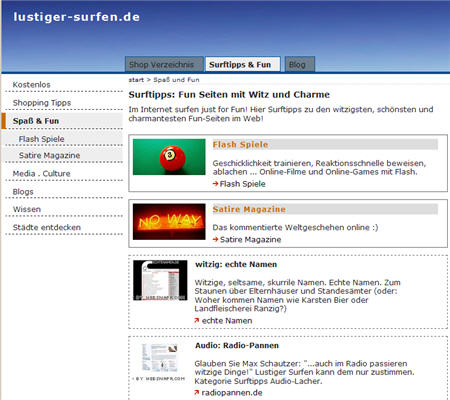Follow the arrow link 'Satire Magazine'
This screenshot has width=450, height=400.
250,240
